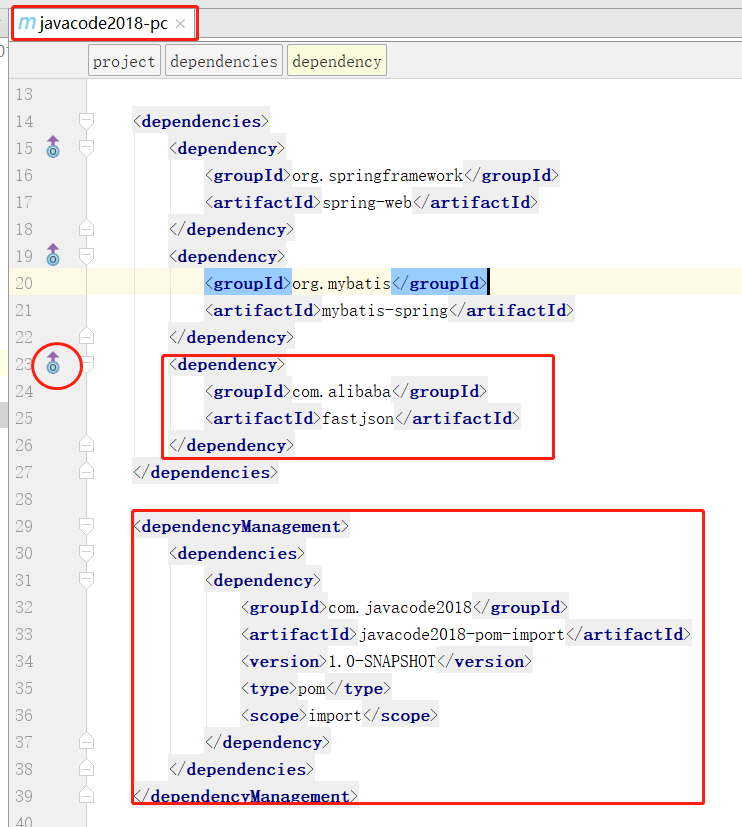
Task: Collapse the inner dependencies block at line 30
Action: point(86,553)
